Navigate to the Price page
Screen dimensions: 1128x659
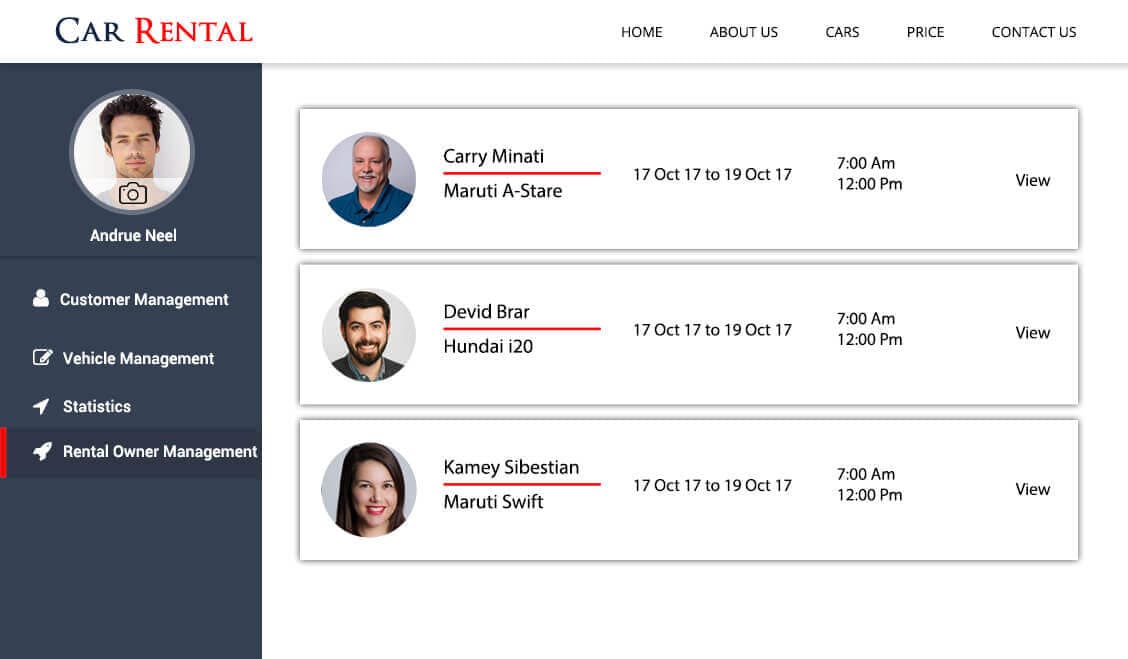pyautogui.click(x=925, y=32)
